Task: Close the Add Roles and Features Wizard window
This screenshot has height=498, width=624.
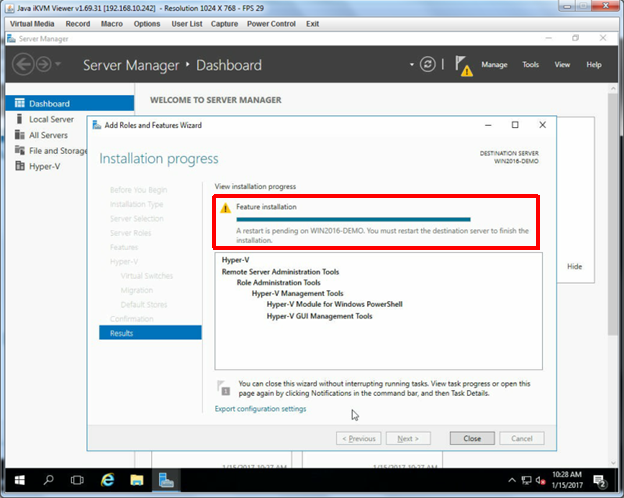Action: click(542, 125)
